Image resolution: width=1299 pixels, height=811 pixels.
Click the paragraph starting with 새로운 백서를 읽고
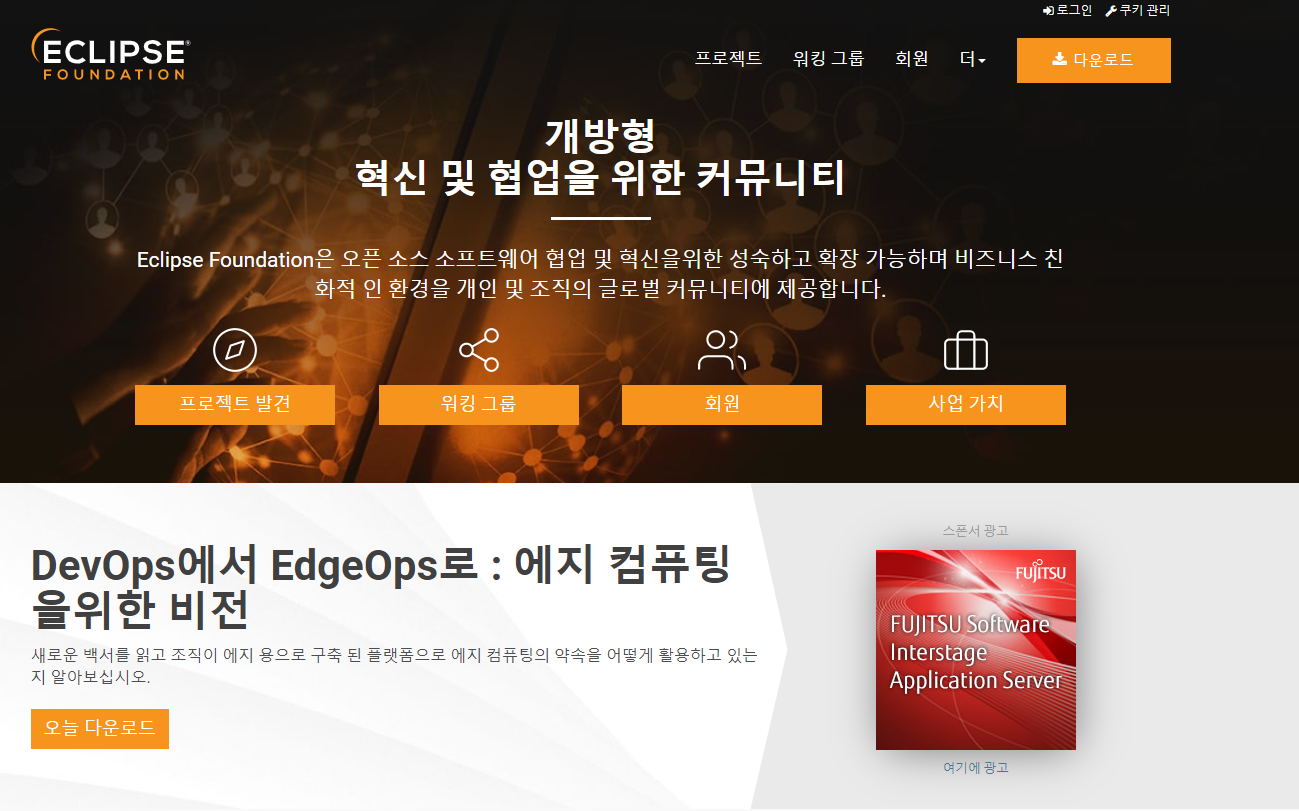click(395, 666)
